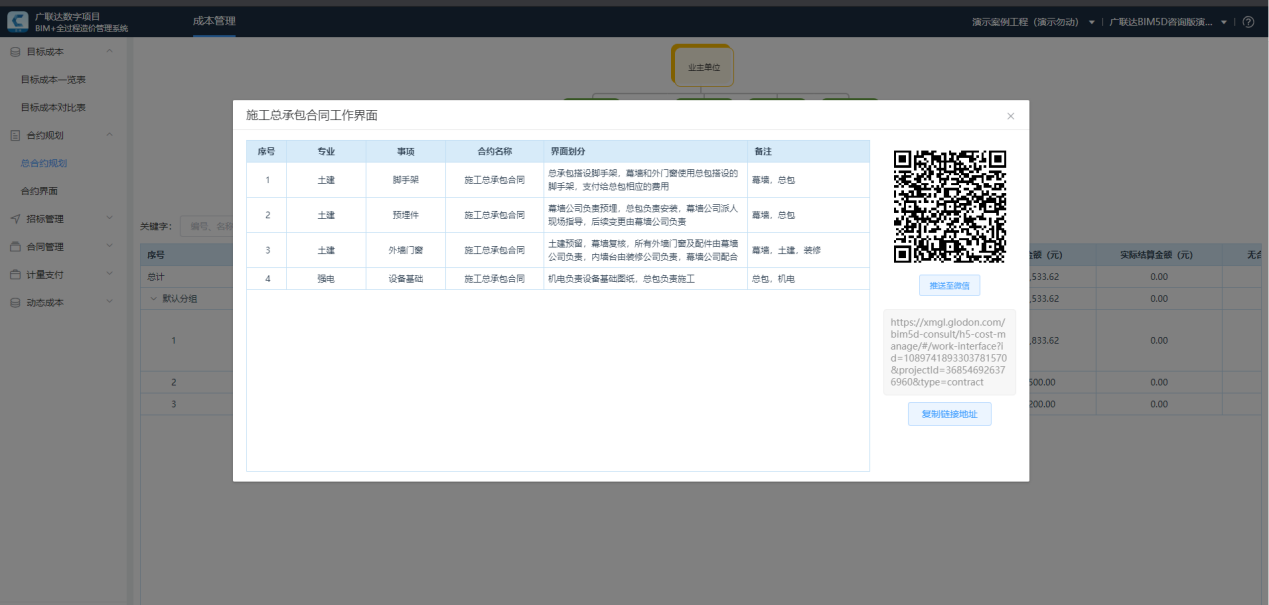Collapse the 合约规划 menu chevron
This screenshot has width=1269, height=605.
coord(109,135)
